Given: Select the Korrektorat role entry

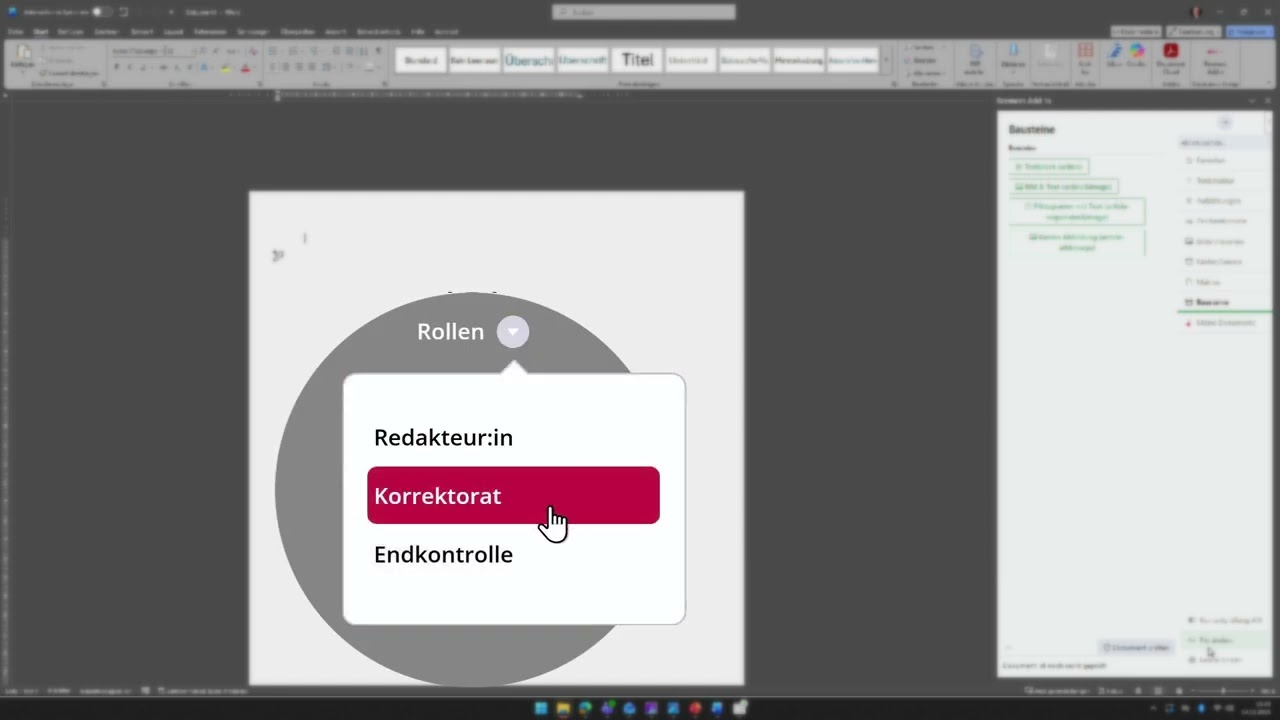Looking at the screenshot, I should coord(513,495).
